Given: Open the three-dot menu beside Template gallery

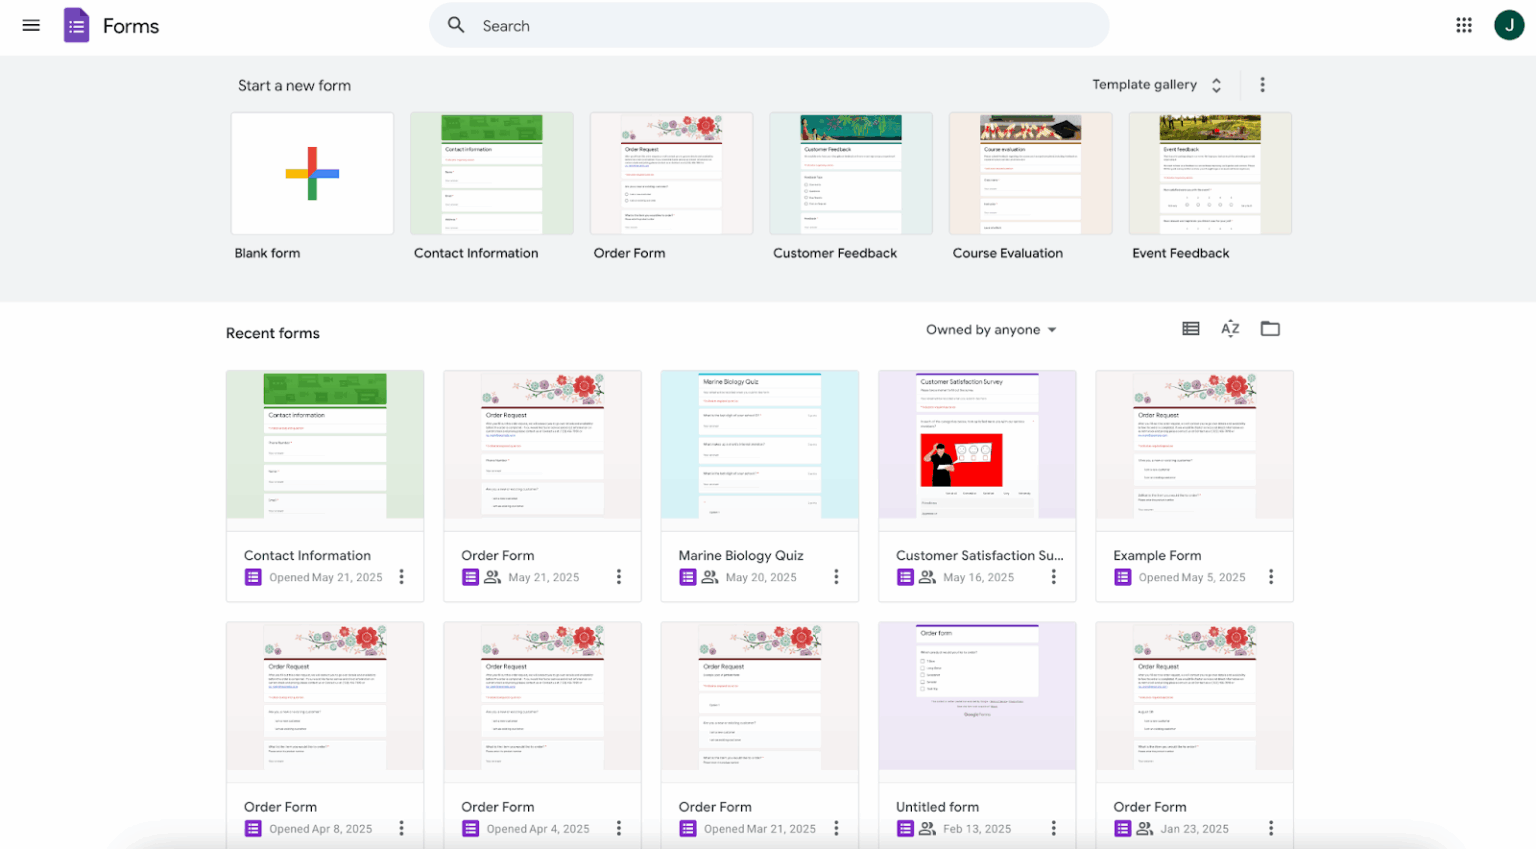Looking at the screenshot, I should (1262, 85).
